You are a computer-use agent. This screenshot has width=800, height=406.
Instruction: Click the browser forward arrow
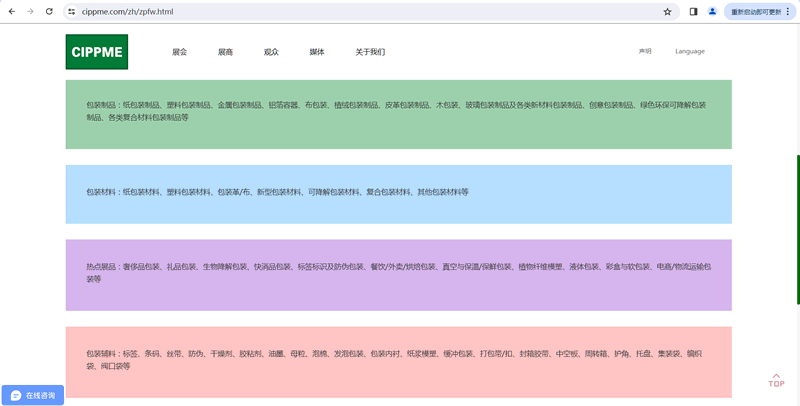30,11
